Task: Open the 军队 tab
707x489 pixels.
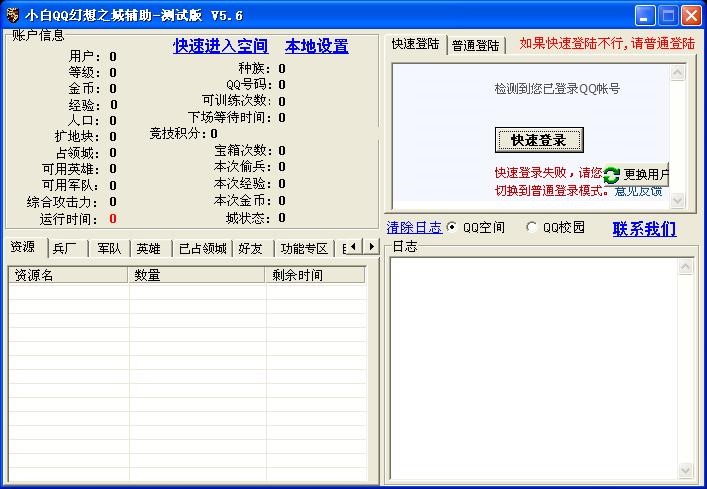Action: (109, 249)
